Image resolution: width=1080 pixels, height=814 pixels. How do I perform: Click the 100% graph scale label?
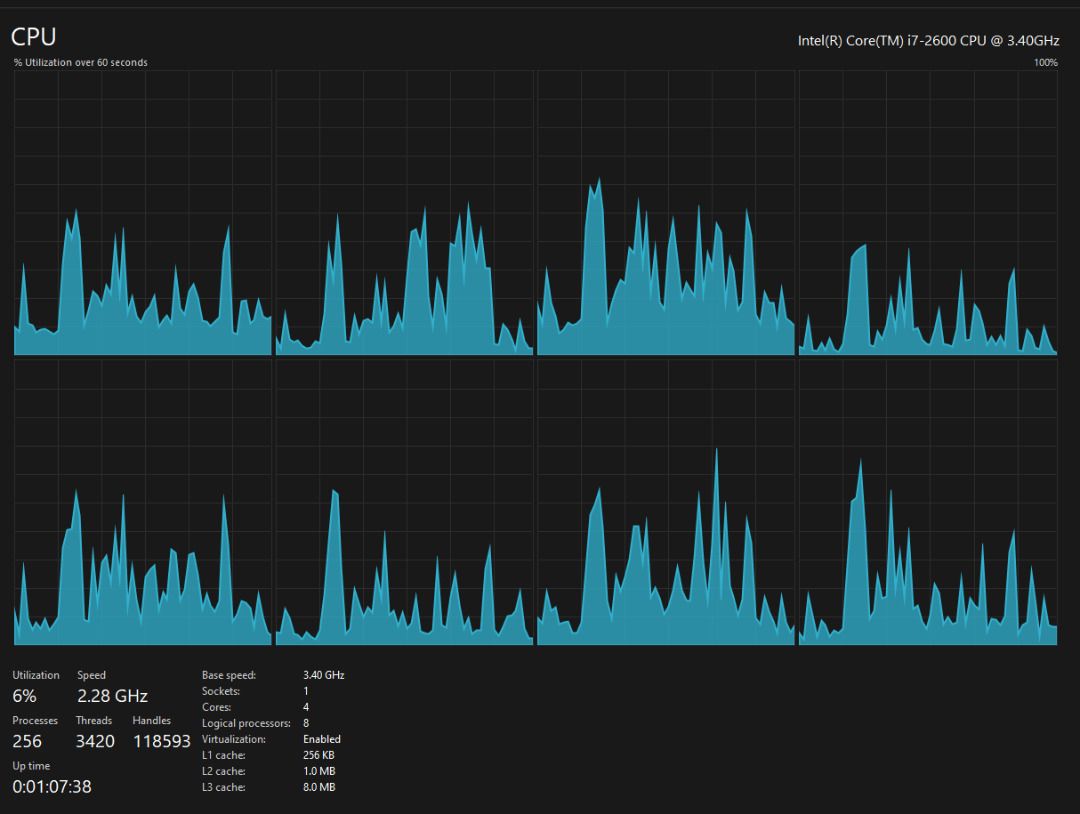(x=1045, y=63)
